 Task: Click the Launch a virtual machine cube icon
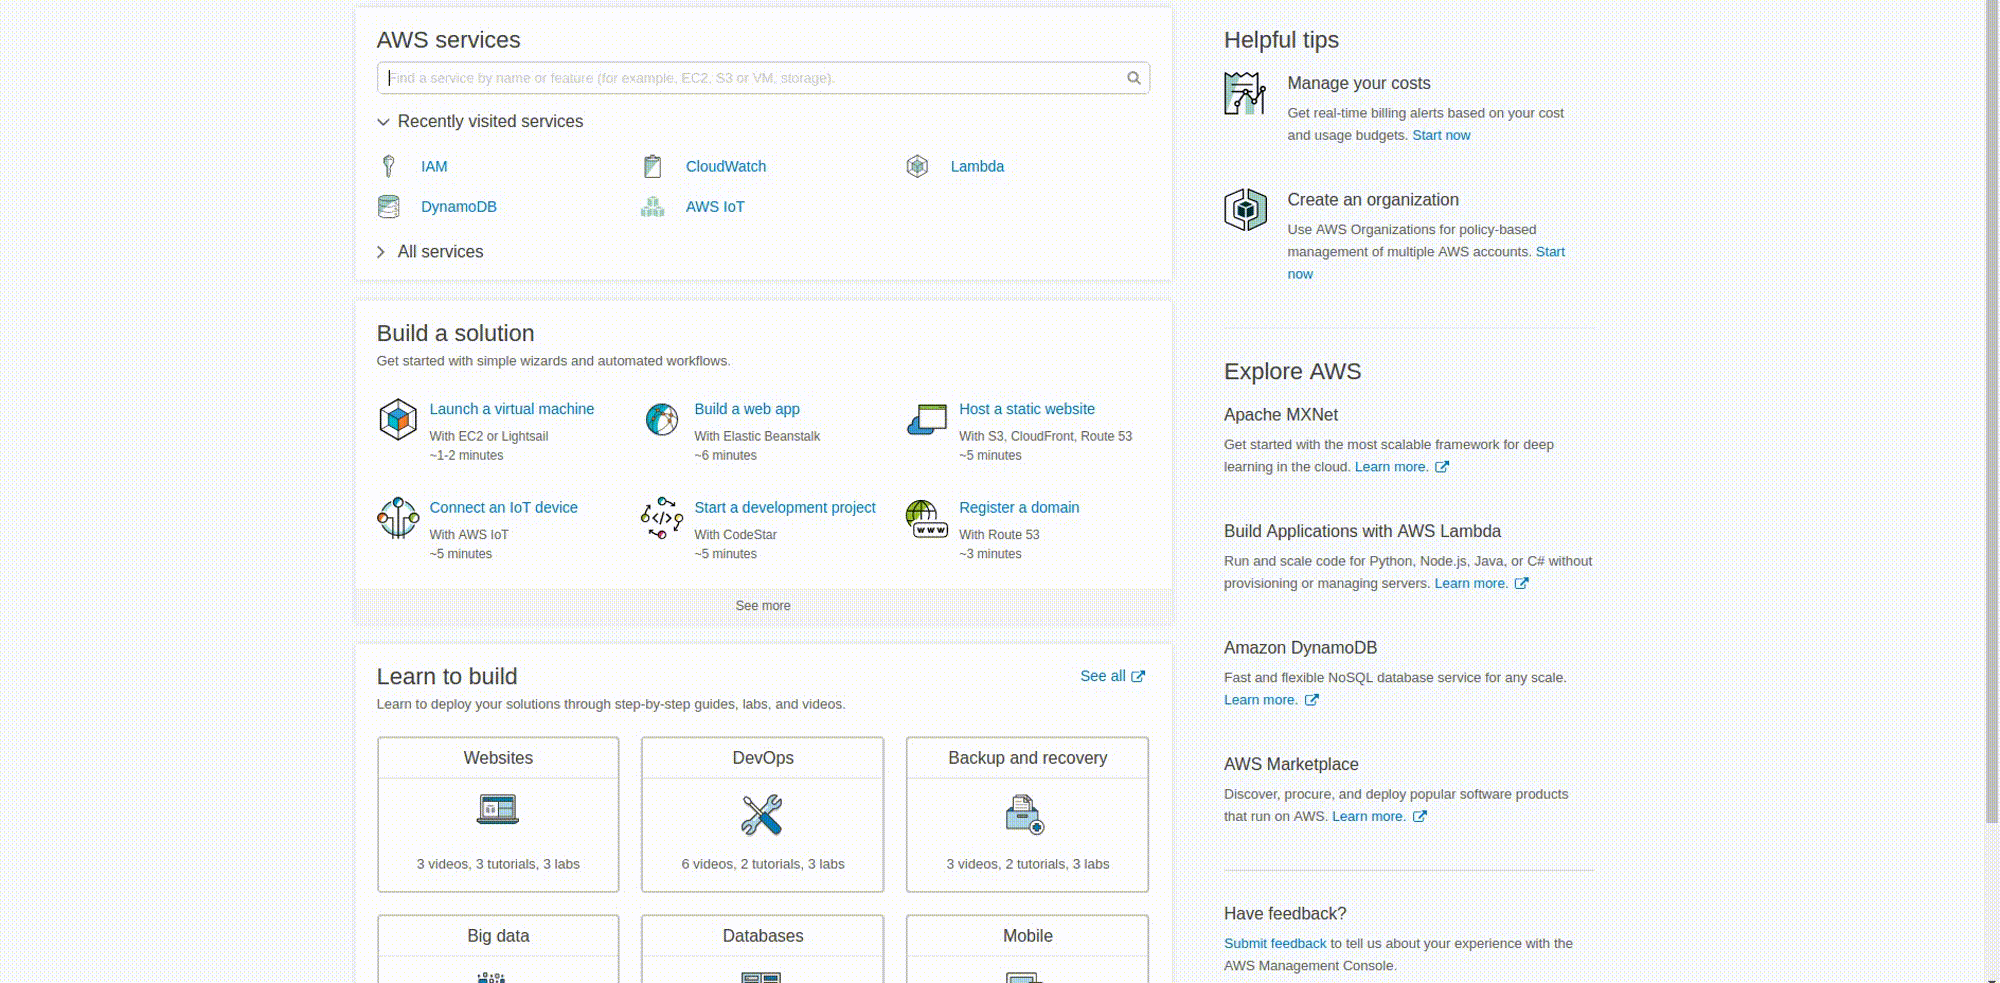[398, 419]
